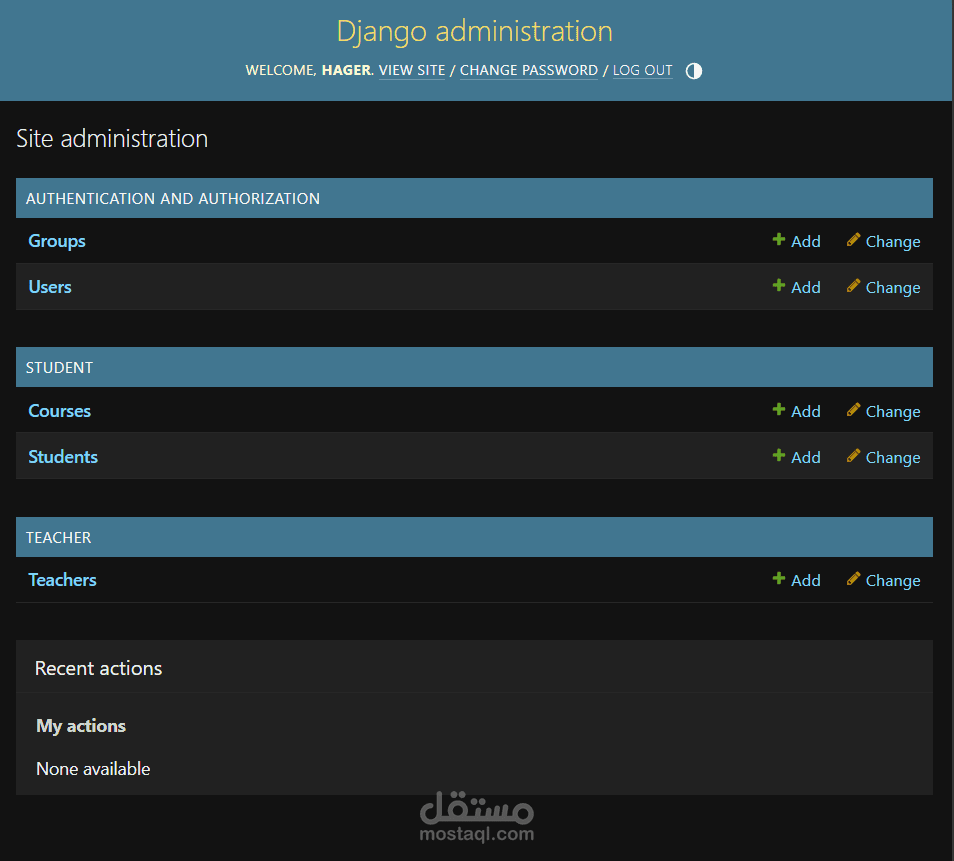The height and width of the screenshot is (861, 954).
Task: Add a new student via Add text
Action: 806,457
